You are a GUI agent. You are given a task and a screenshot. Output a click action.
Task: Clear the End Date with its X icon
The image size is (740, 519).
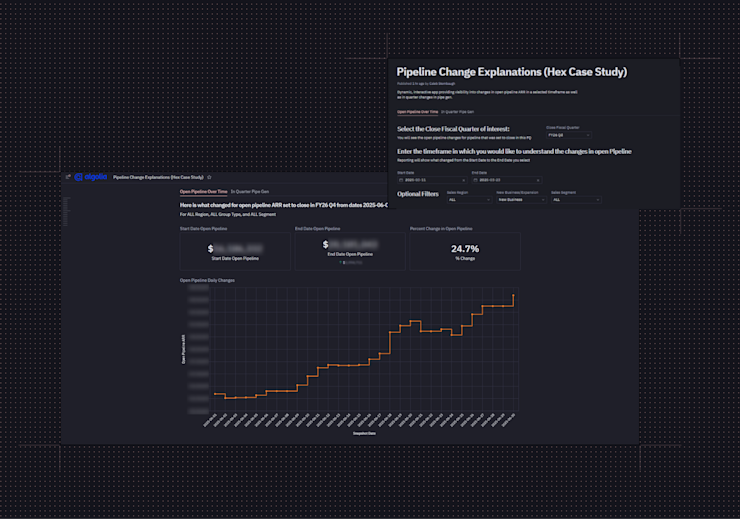tap(538, 180)
